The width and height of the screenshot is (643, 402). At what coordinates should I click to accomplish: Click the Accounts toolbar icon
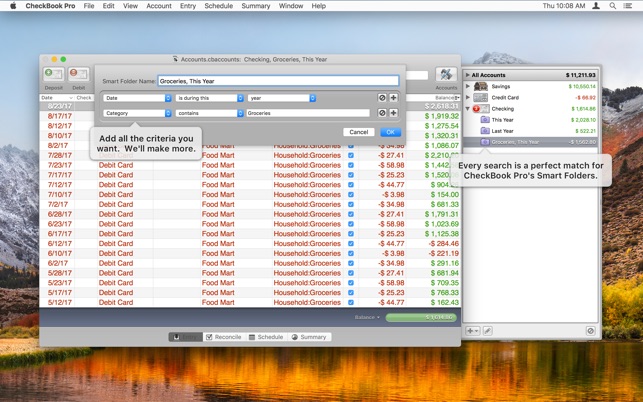pos(446,74)
